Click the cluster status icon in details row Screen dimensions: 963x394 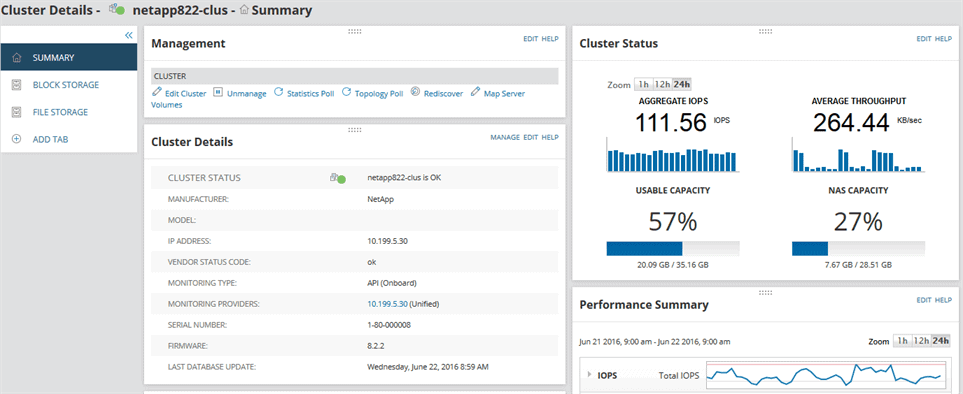point(338,178)
